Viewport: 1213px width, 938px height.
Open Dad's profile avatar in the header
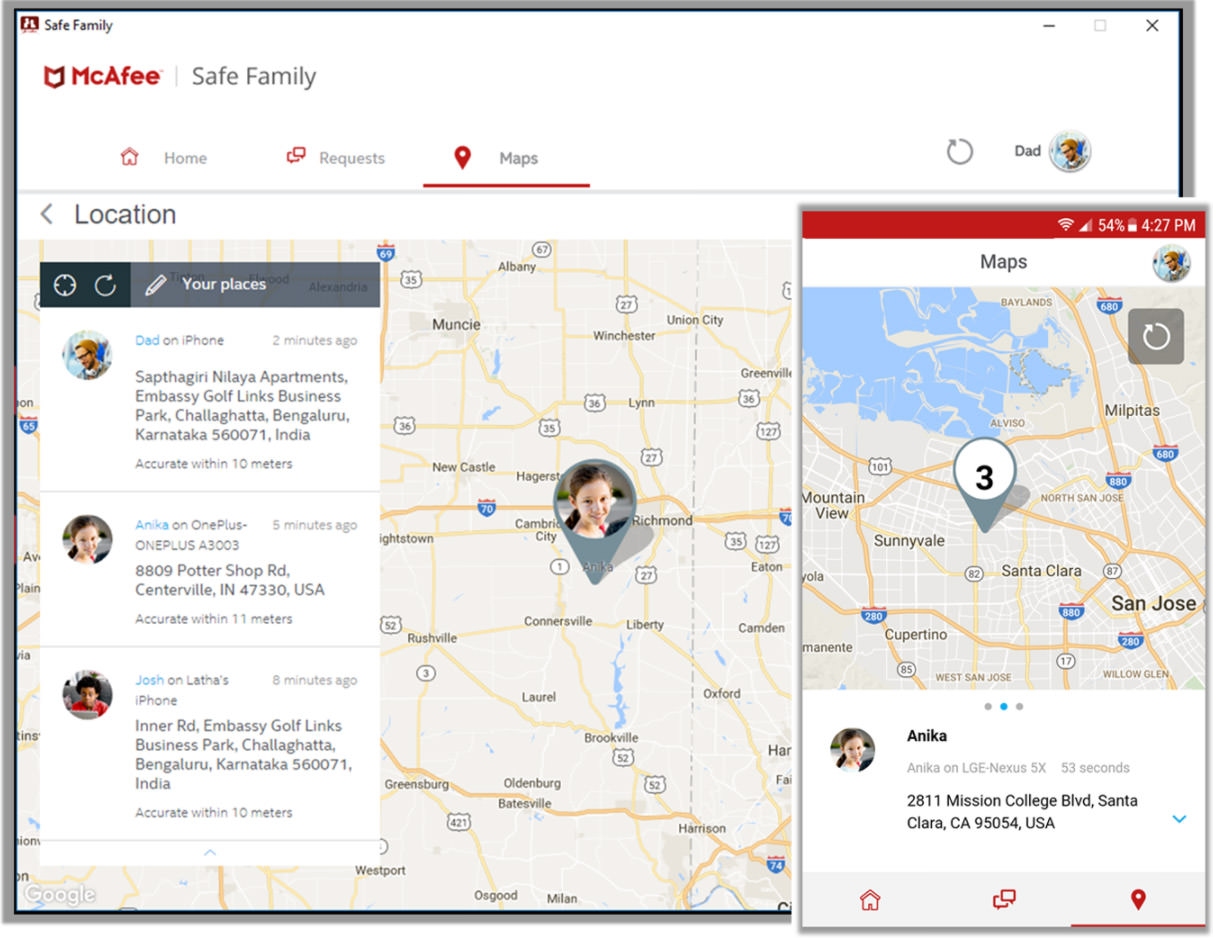[1070, 152]
